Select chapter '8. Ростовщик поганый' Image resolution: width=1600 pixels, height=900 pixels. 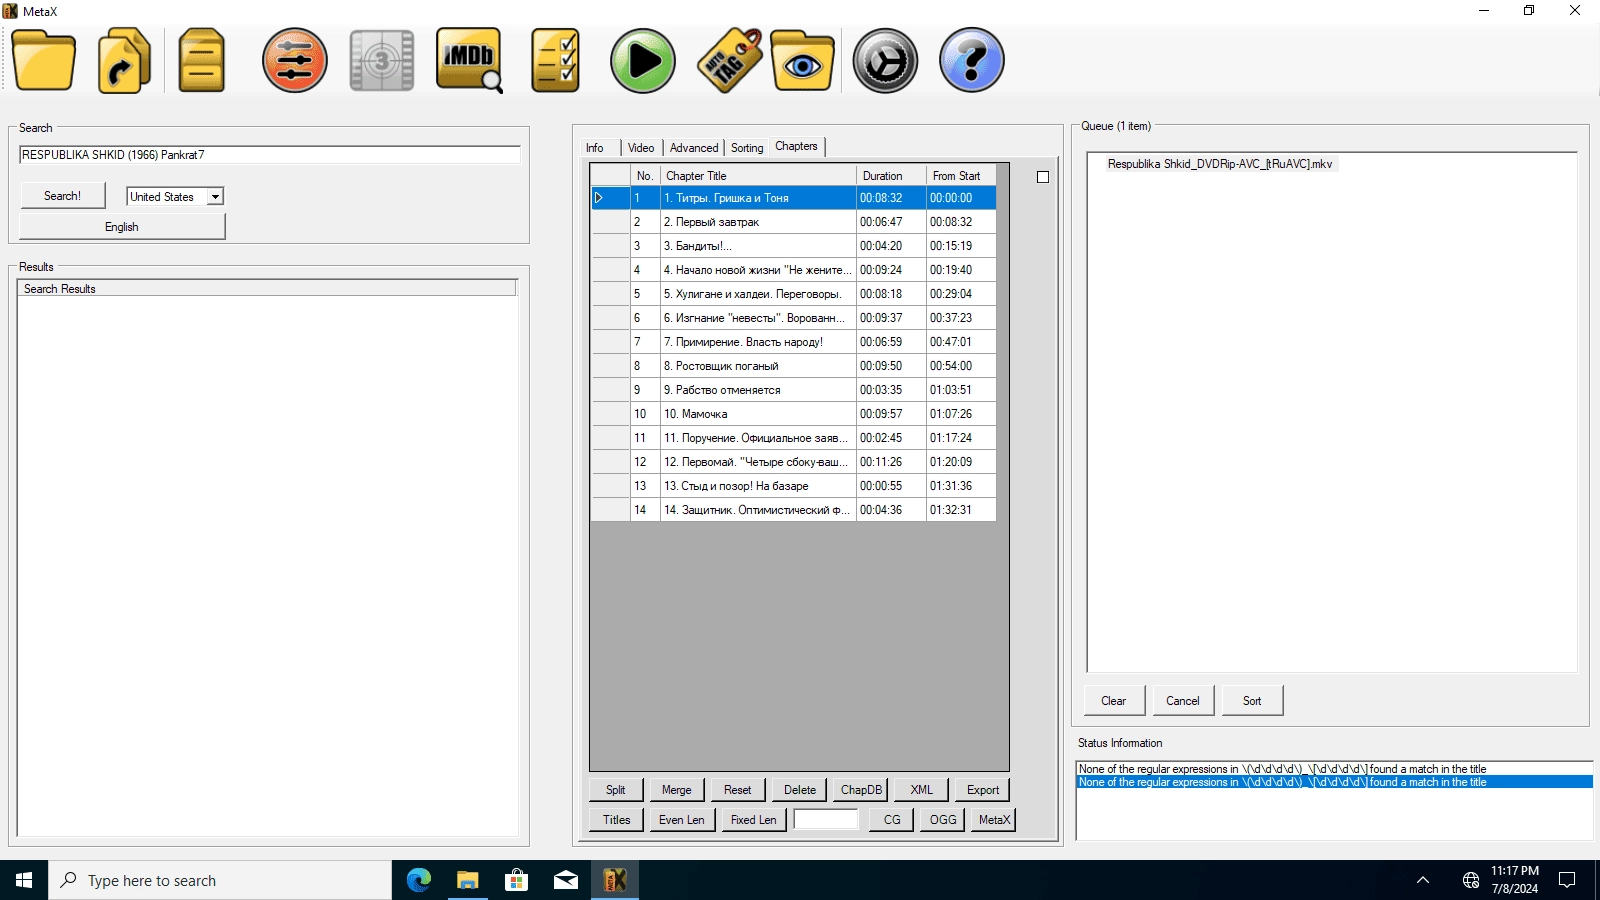pyautogui.click(x=758, y=366)
